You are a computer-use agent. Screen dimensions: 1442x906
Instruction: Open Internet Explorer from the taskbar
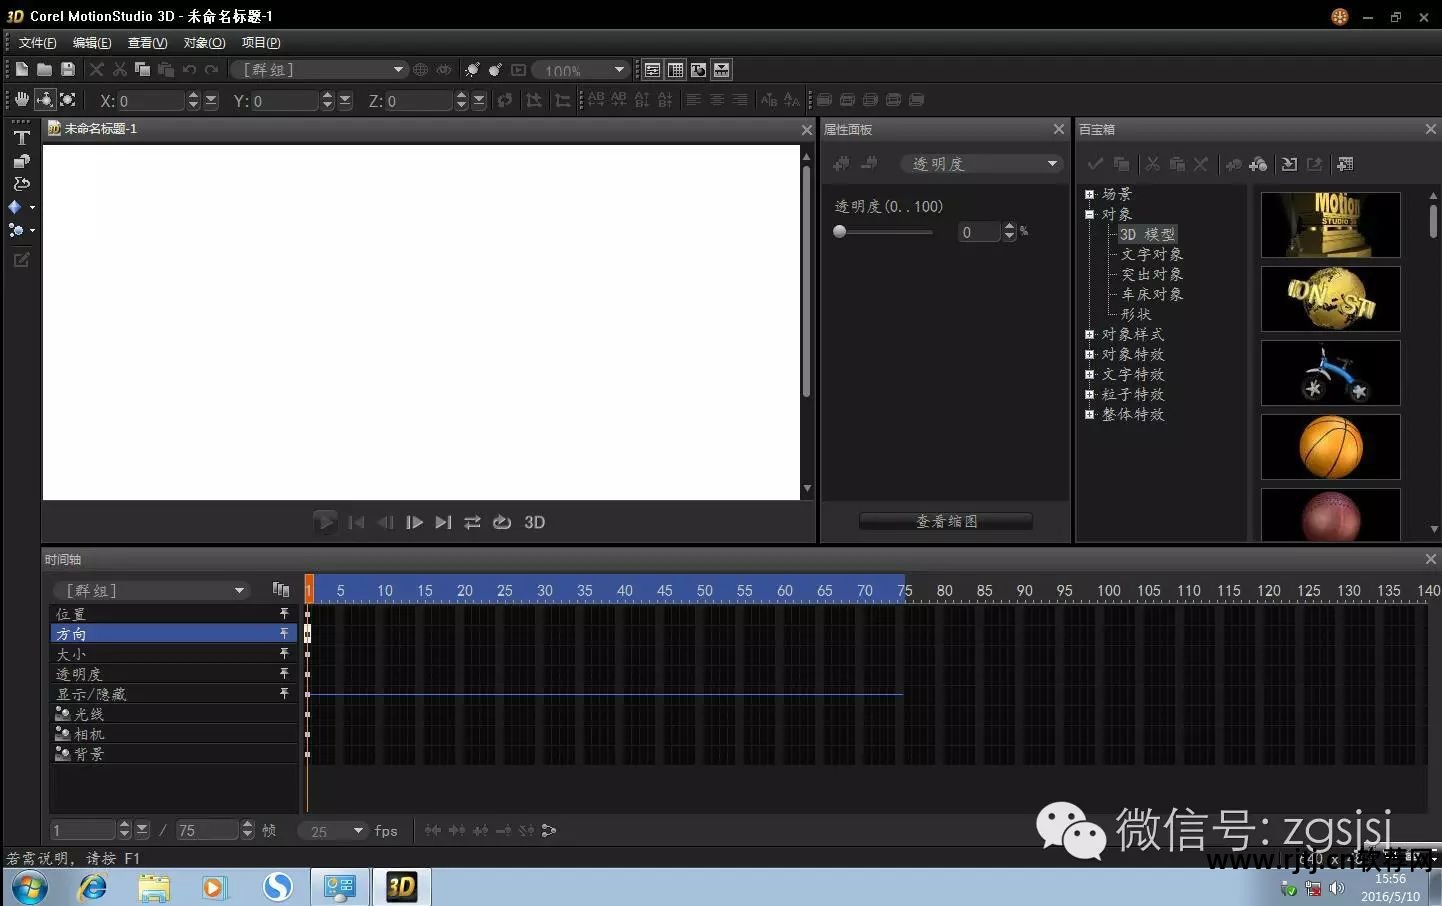click(x=93, y=886)
